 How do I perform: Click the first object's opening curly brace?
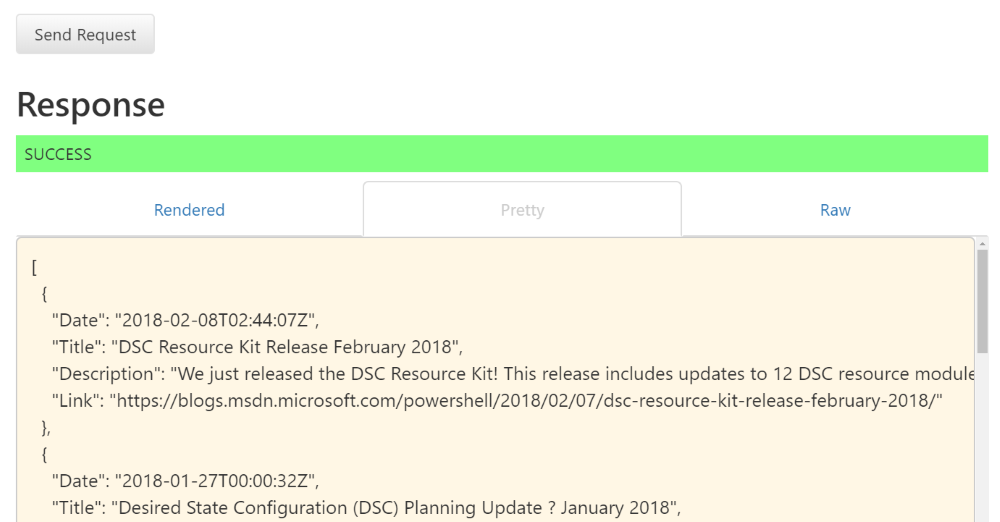[x=44, y=295]
